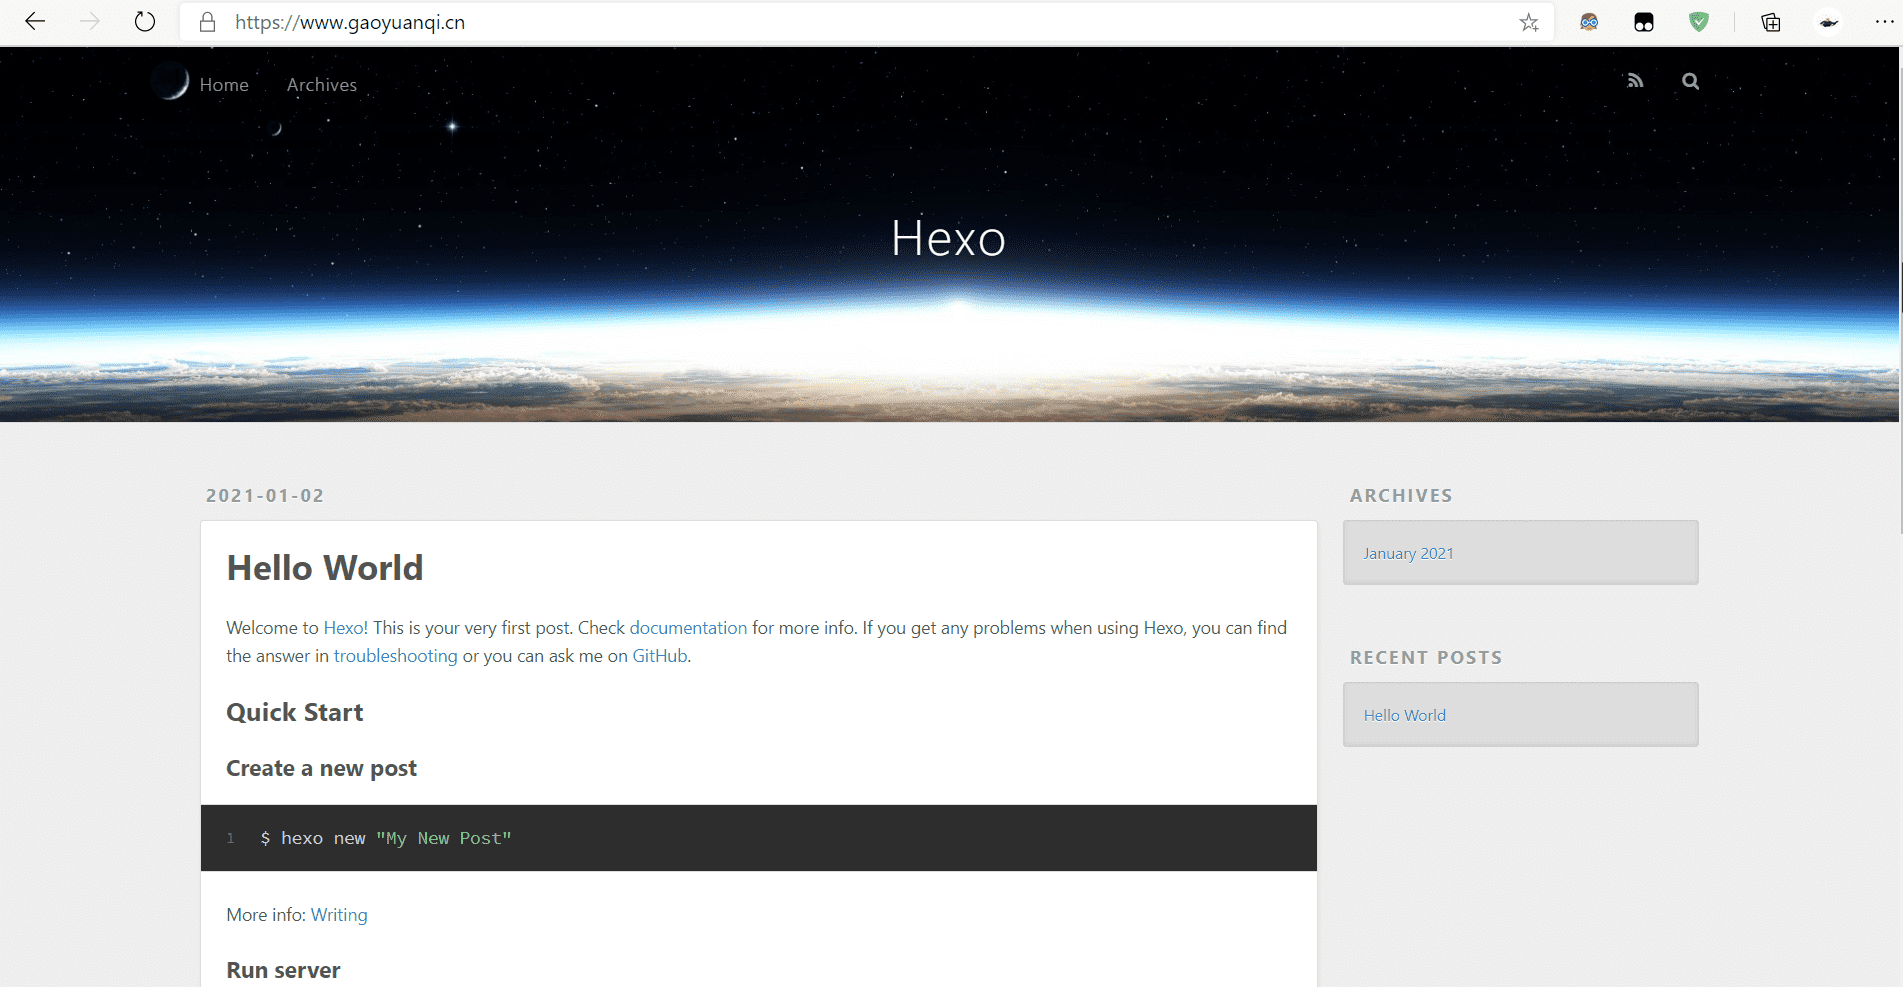Open the site search magnifier icon
Image resolution: width=1903 pixels, height=987 pixels.
click(x=1690, y=81)
